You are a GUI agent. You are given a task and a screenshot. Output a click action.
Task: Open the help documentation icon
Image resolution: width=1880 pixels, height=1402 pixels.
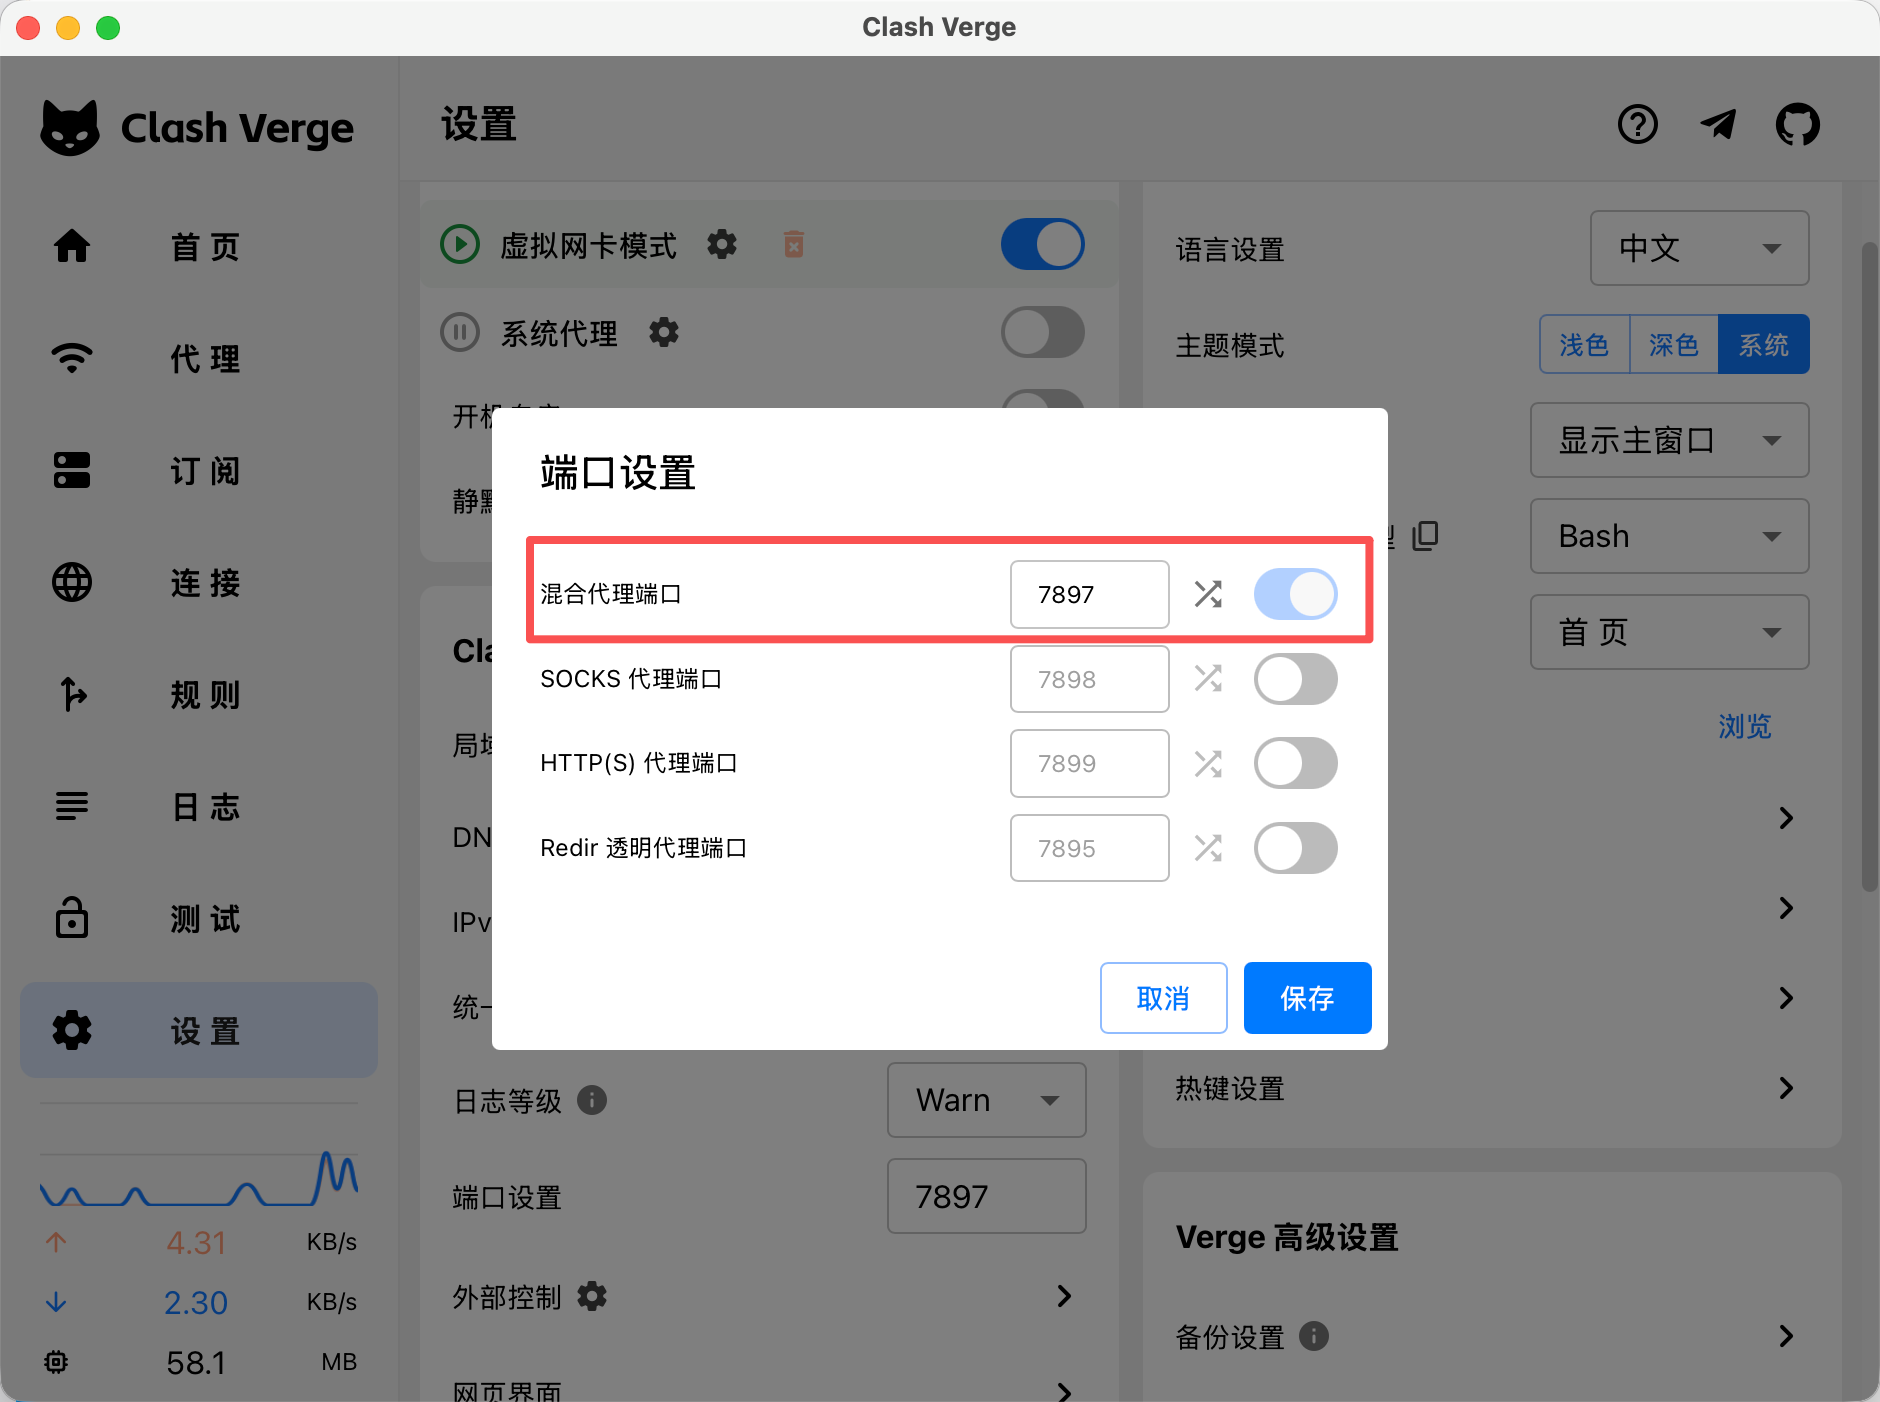pyautogui.click(x=1637, y=125)
